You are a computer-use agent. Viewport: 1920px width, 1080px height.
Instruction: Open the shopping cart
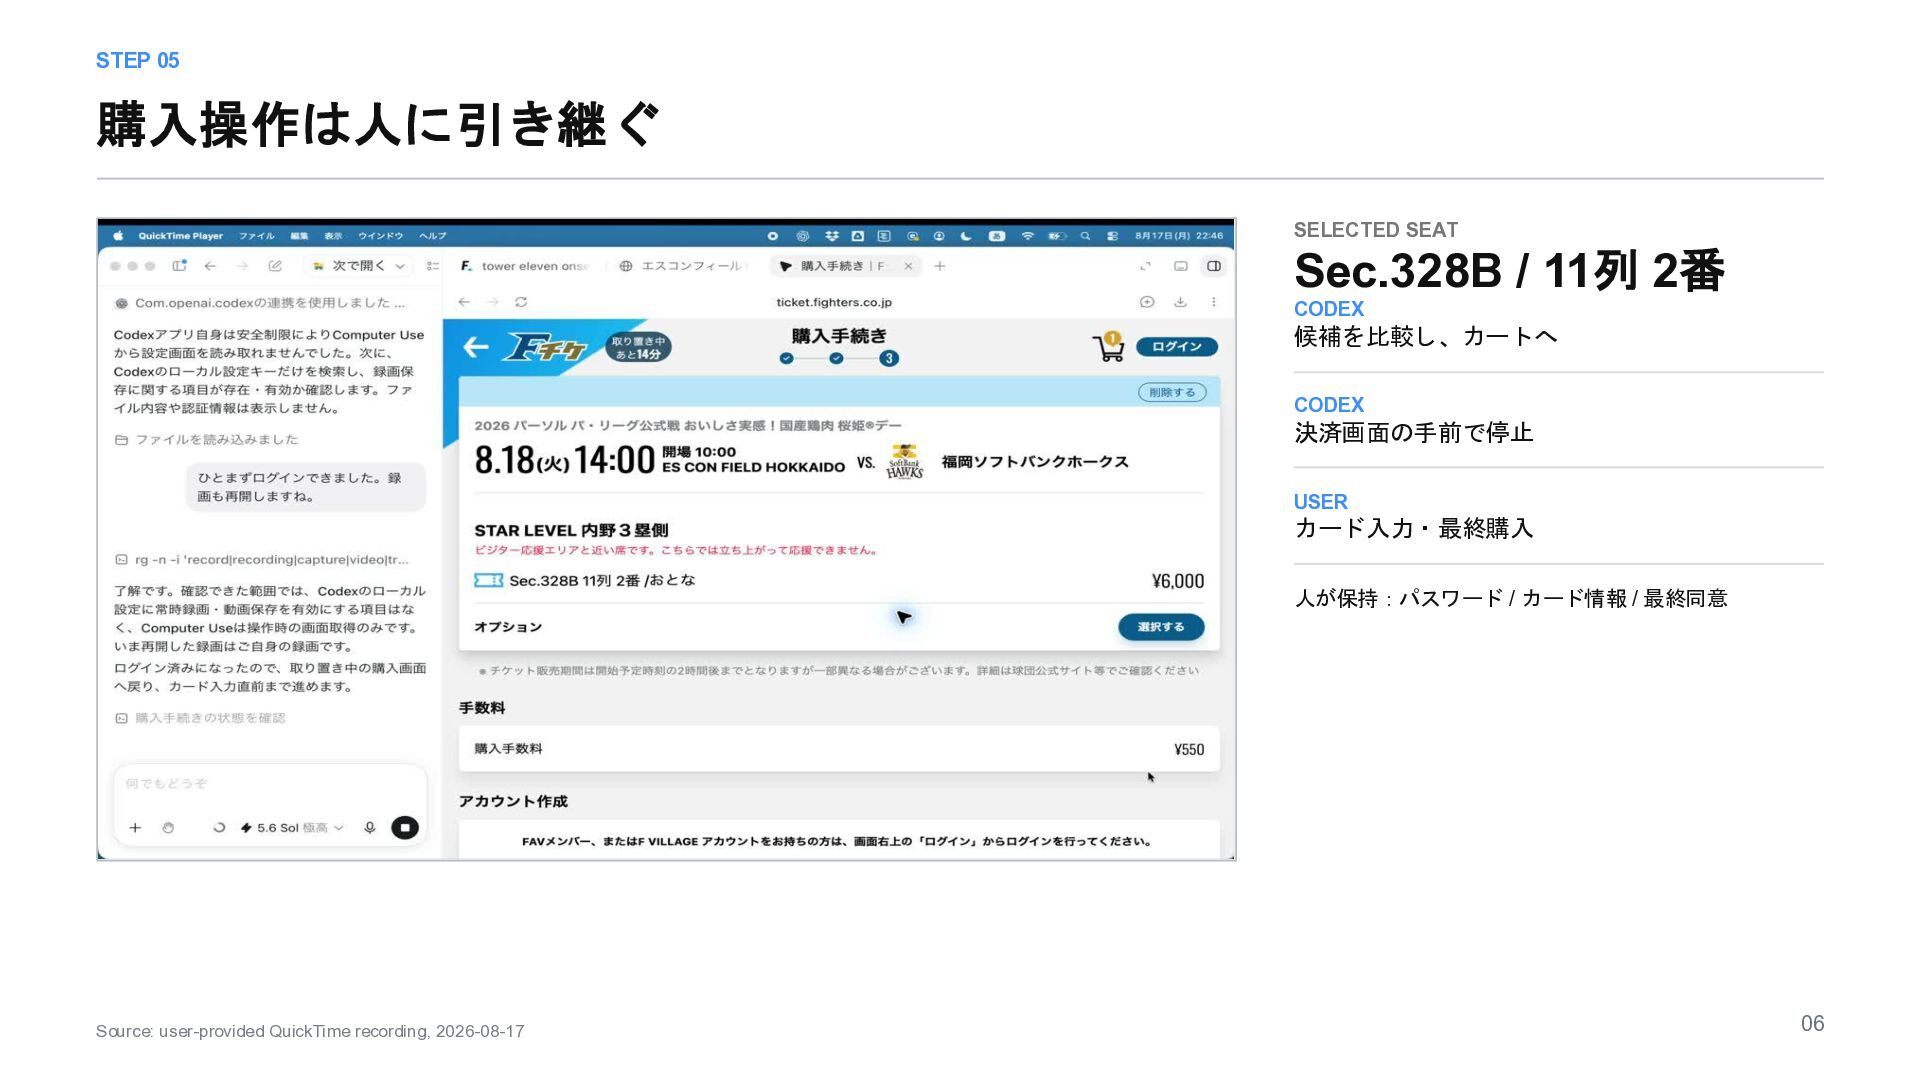point(1108,347)
